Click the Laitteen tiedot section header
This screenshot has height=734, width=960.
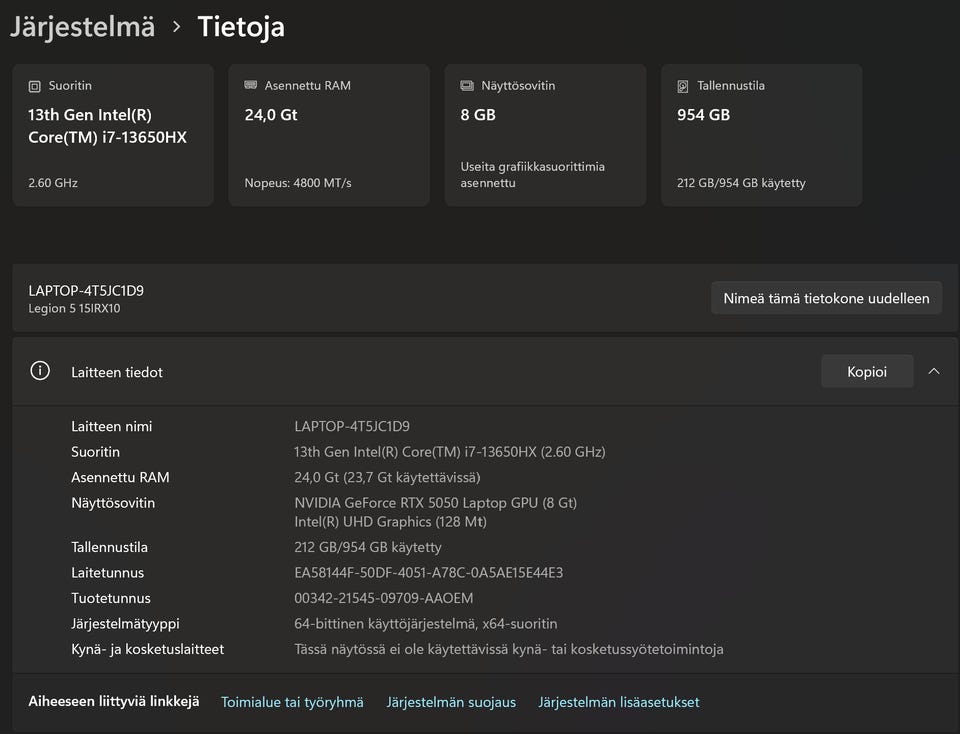pyautogui.click(x=485, y=371)
